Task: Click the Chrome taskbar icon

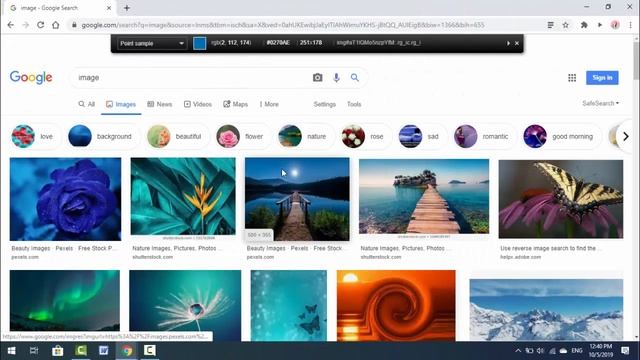Action: point(127,351)
